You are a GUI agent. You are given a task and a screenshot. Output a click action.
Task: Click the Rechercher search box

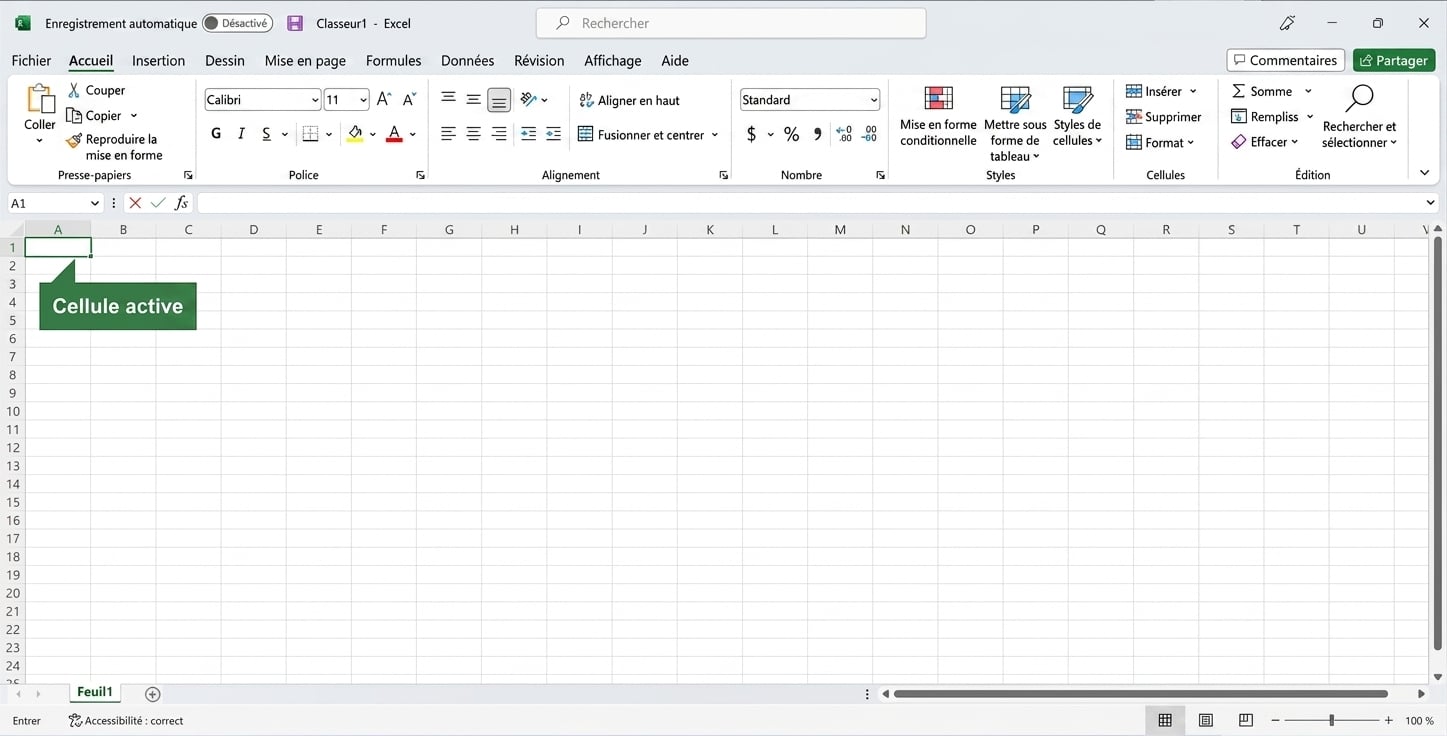pyautogui.click(x=731, y=23)
